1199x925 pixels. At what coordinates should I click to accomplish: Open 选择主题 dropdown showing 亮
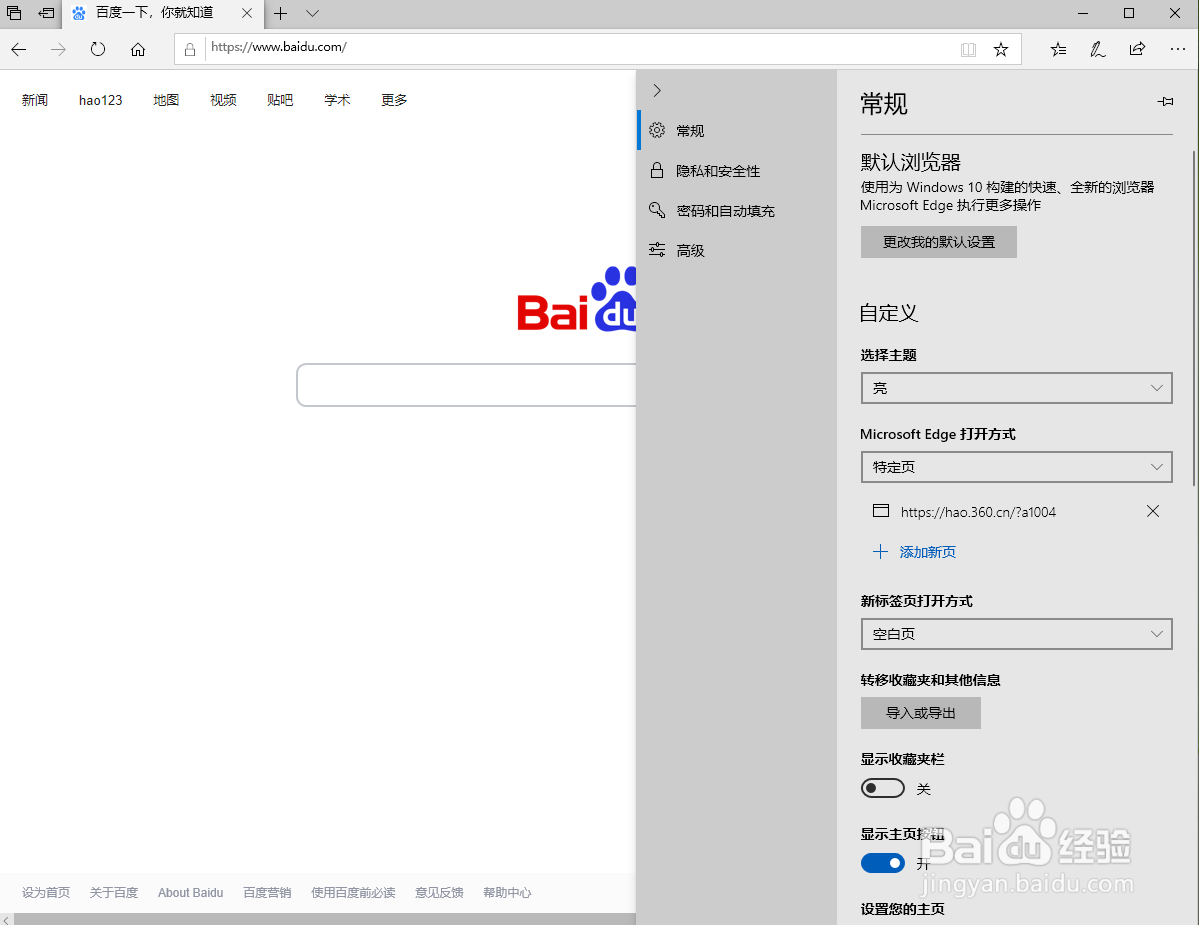coord(1016,388)
